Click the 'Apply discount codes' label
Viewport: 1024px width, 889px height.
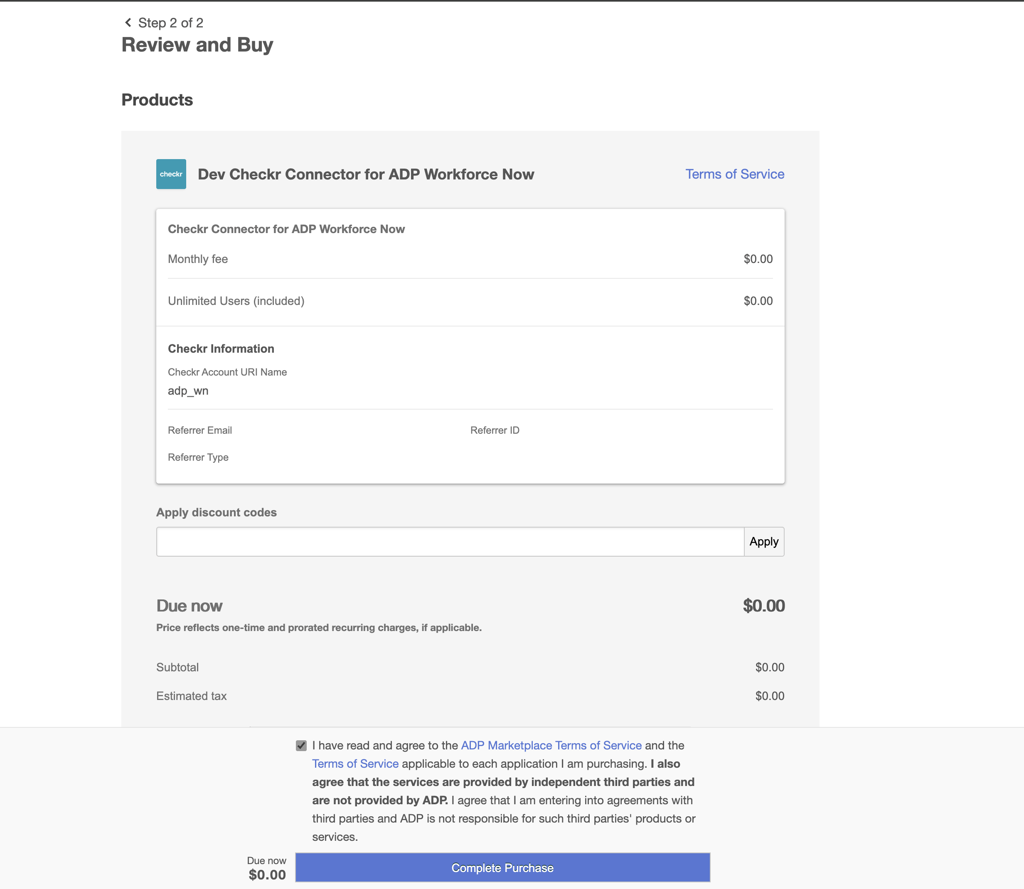(216, 513)
